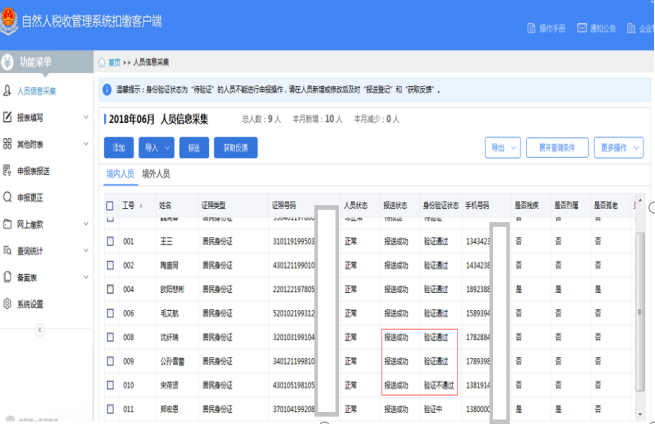Click the 申报表报送 document icon in sidebar
This screenshot has width=655, height=424.
[x=8, y=171]
